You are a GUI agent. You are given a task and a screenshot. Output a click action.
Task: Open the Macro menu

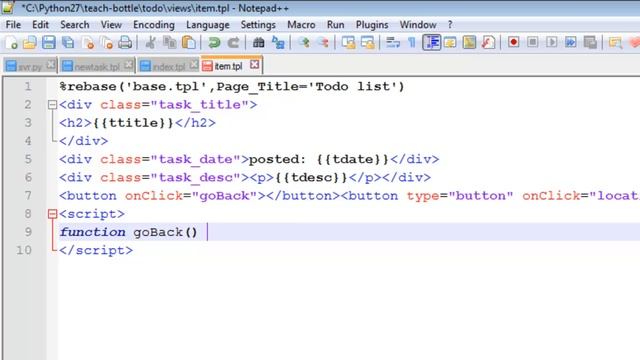point(301,25)
